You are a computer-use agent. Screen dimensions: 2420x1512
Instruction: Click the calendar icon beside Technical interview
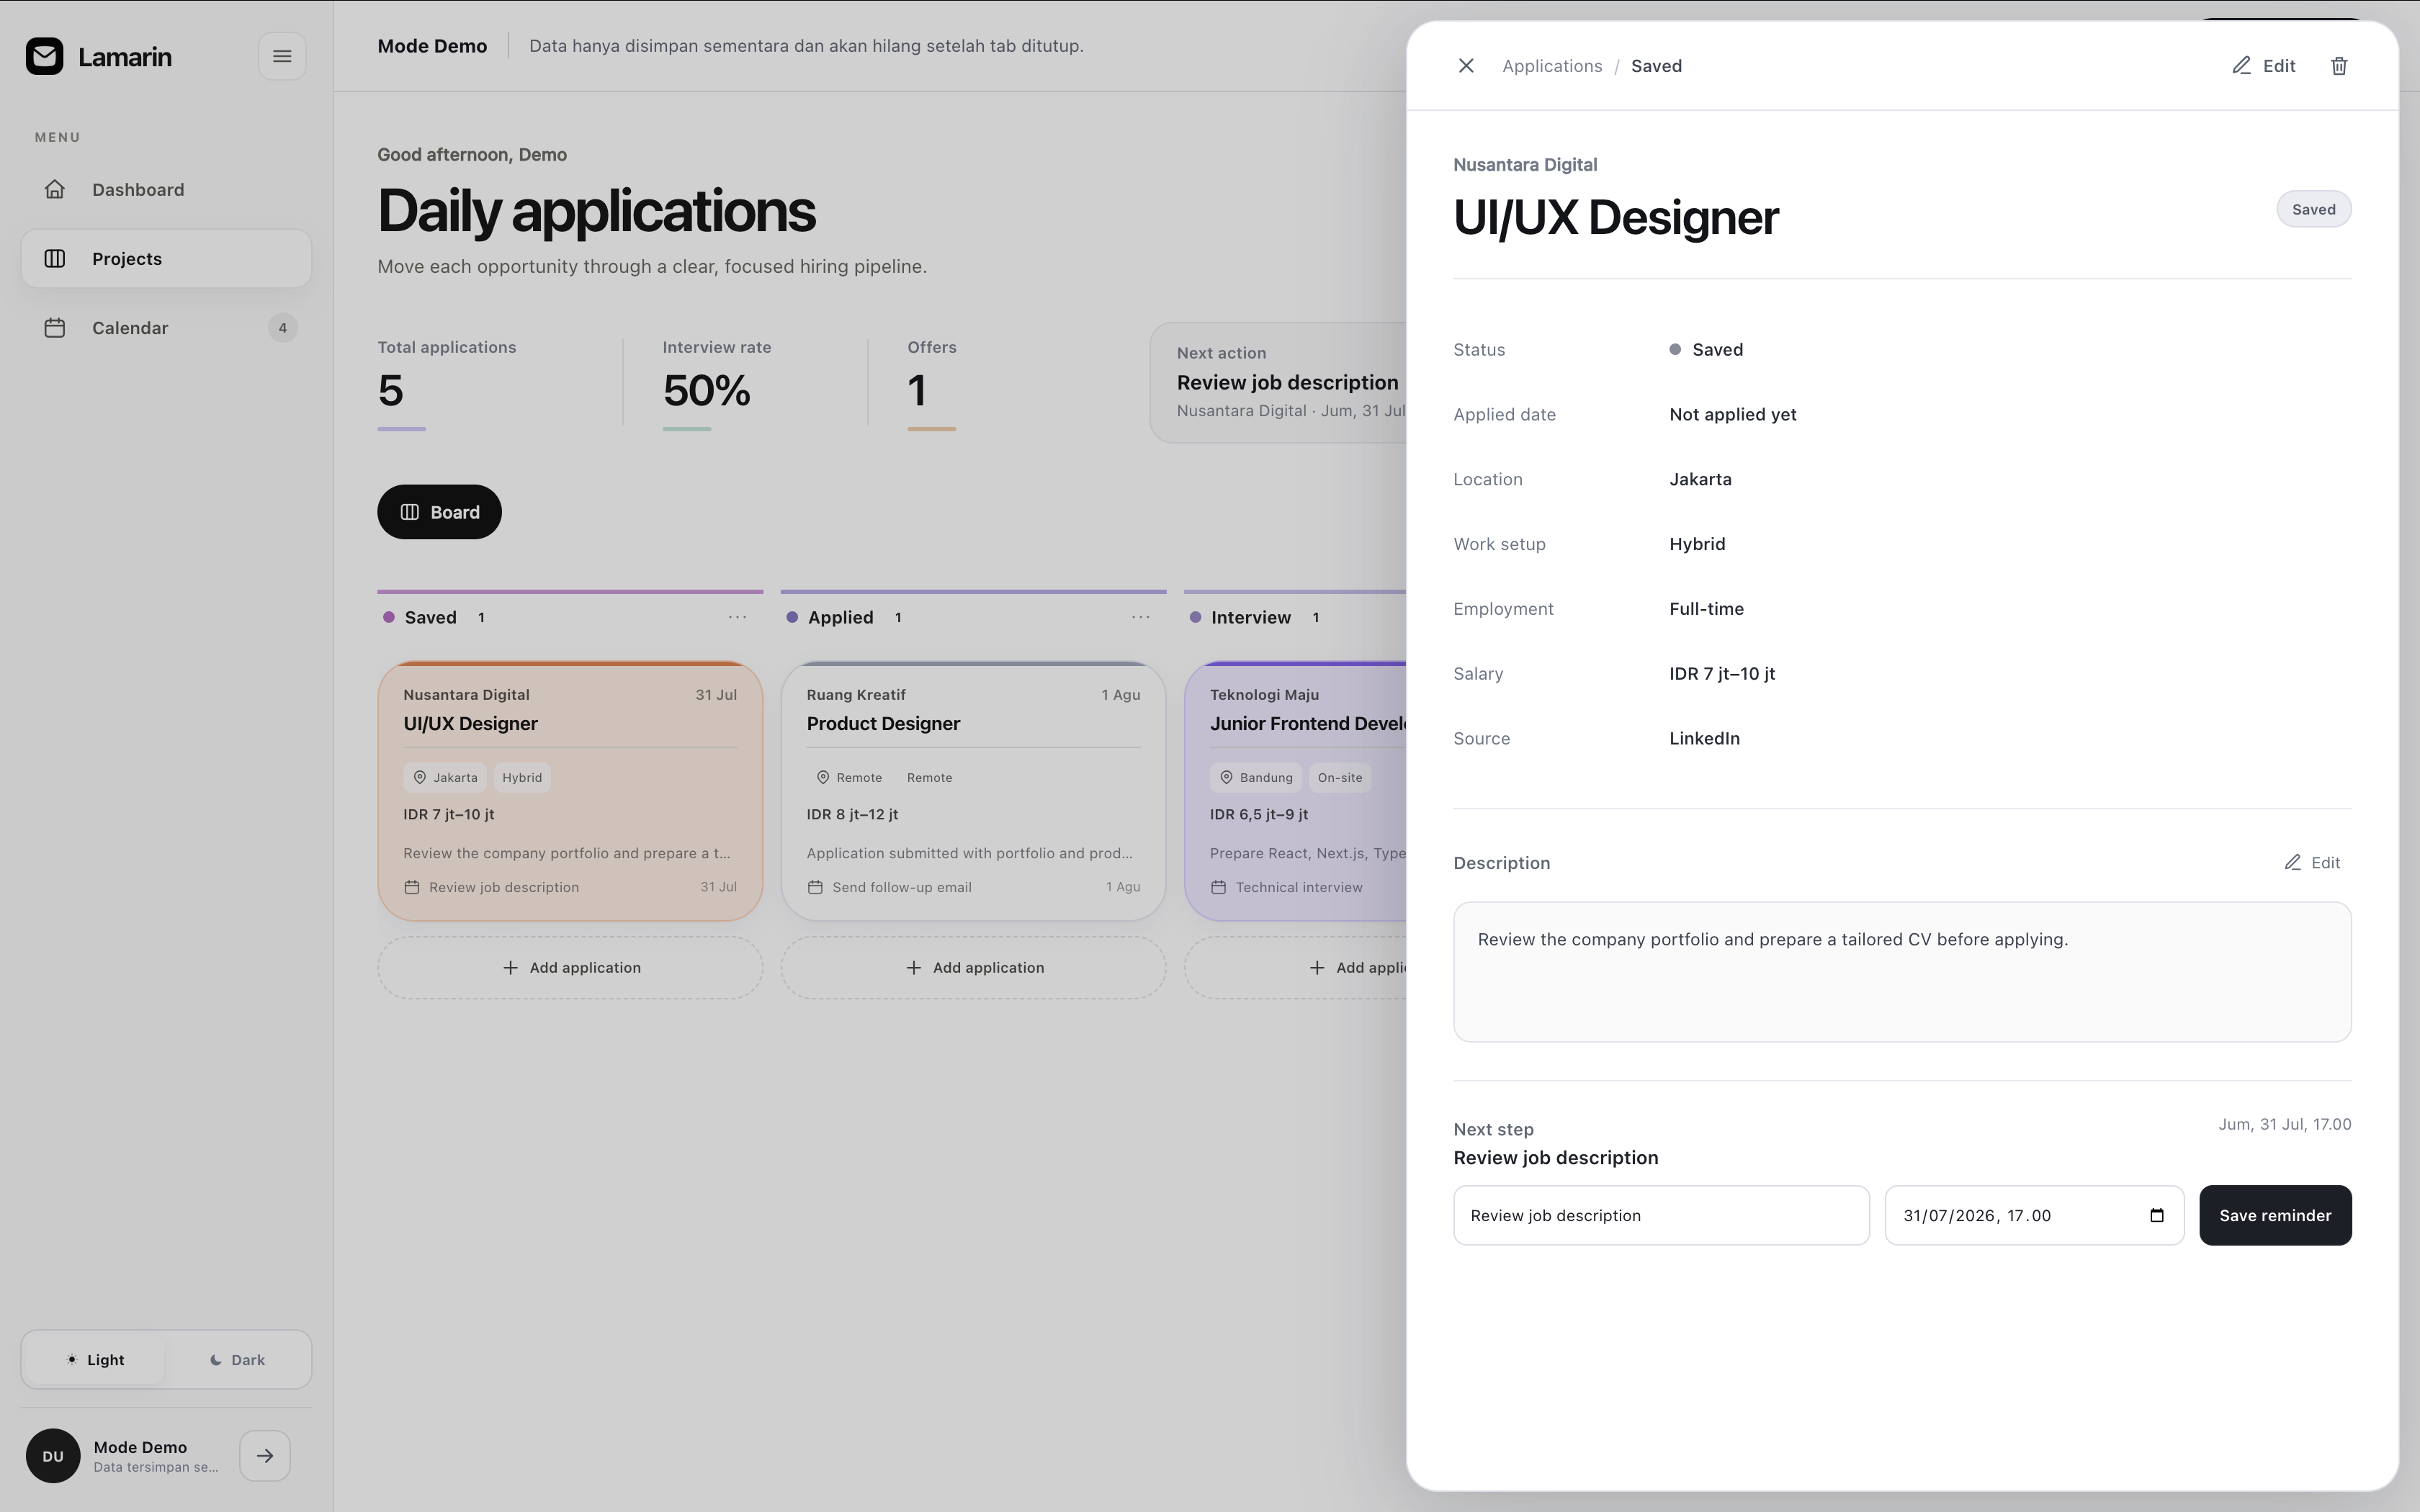tap(1218, 887)
